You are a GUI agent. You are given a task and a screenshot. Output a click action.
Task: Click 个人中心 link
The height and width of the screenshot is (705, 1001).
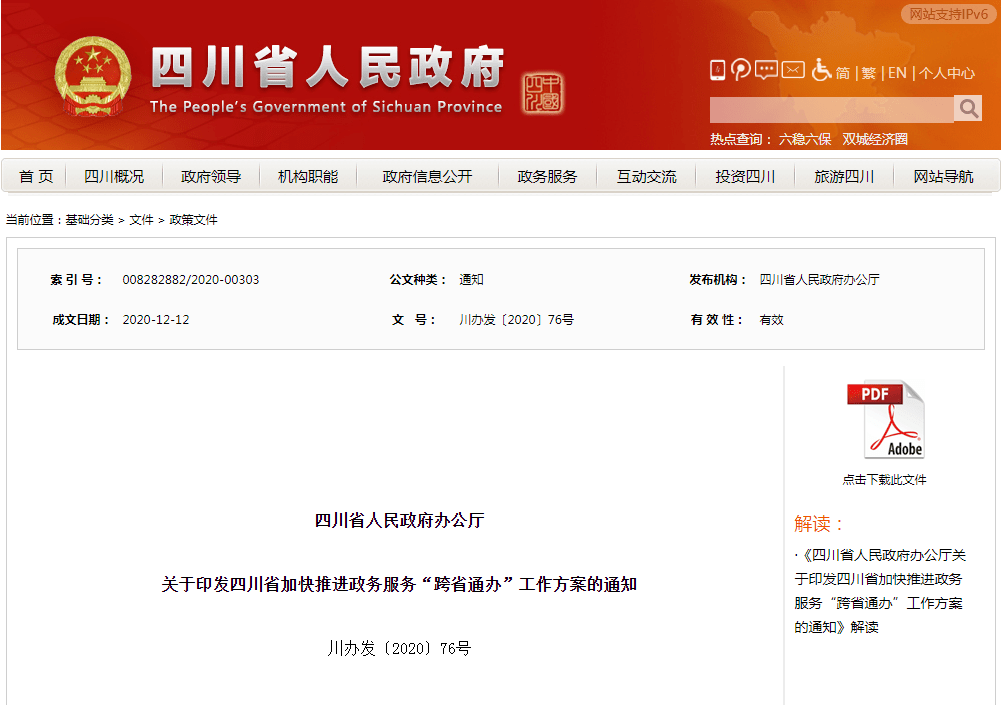point(946,73)
